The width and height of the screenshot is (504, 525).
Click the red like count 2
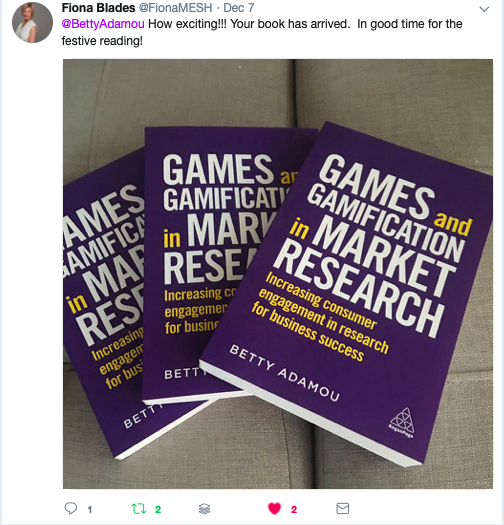point(294,510)
